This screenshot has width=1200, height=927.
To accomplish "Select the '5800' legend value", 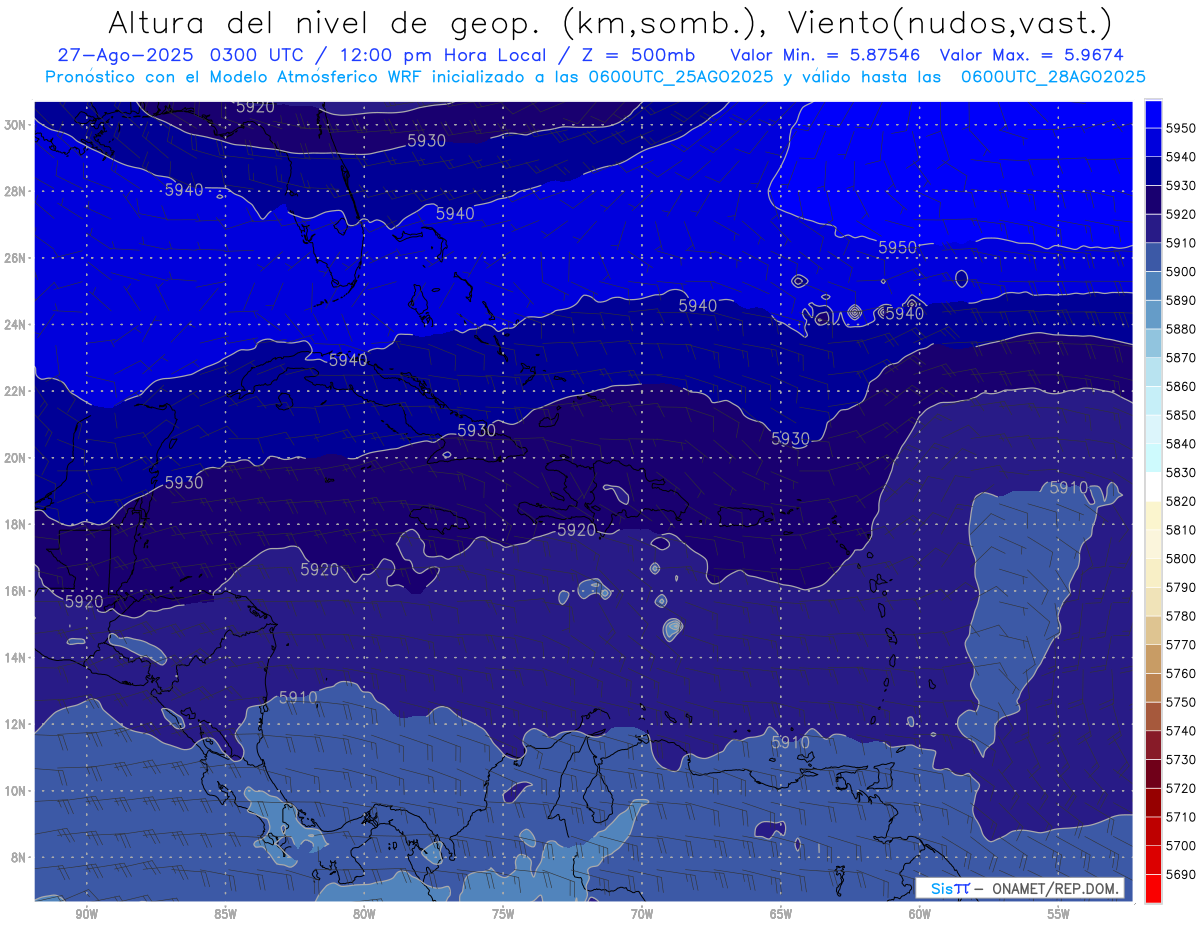I will coord(1181,559).
